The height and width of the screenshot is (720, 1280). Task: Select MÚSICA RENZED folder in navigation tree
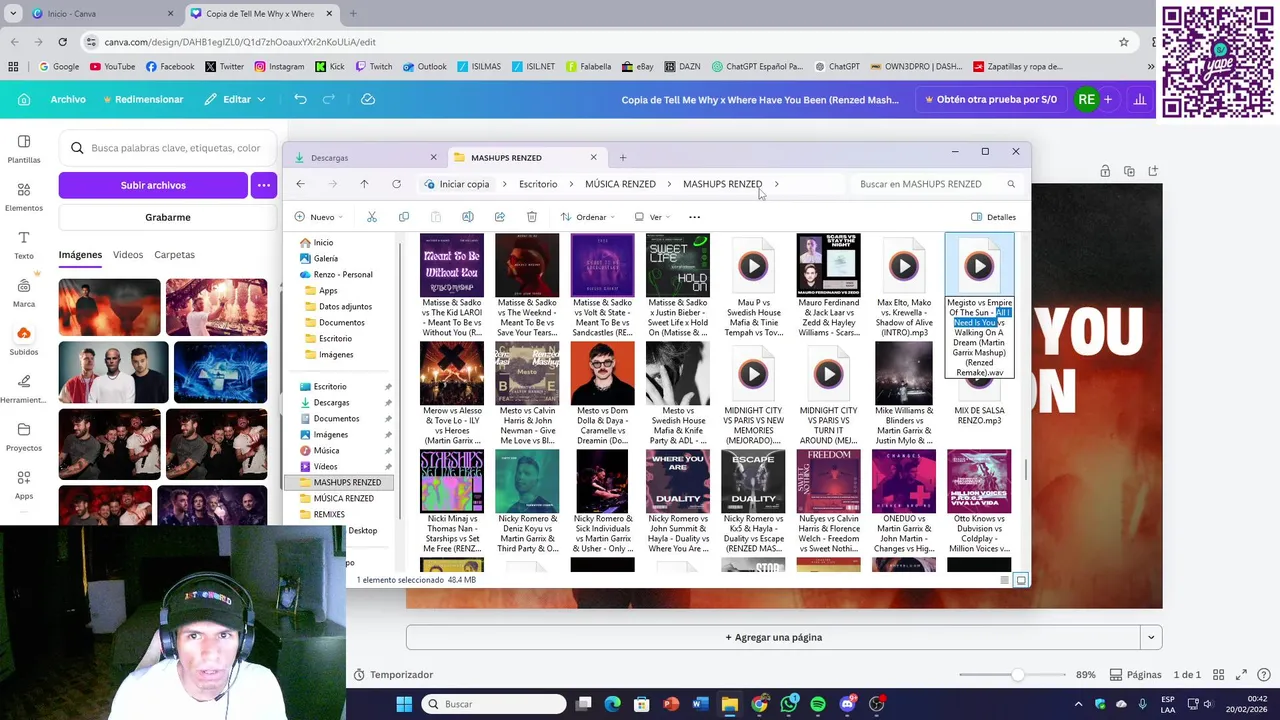tap(343, 498)
